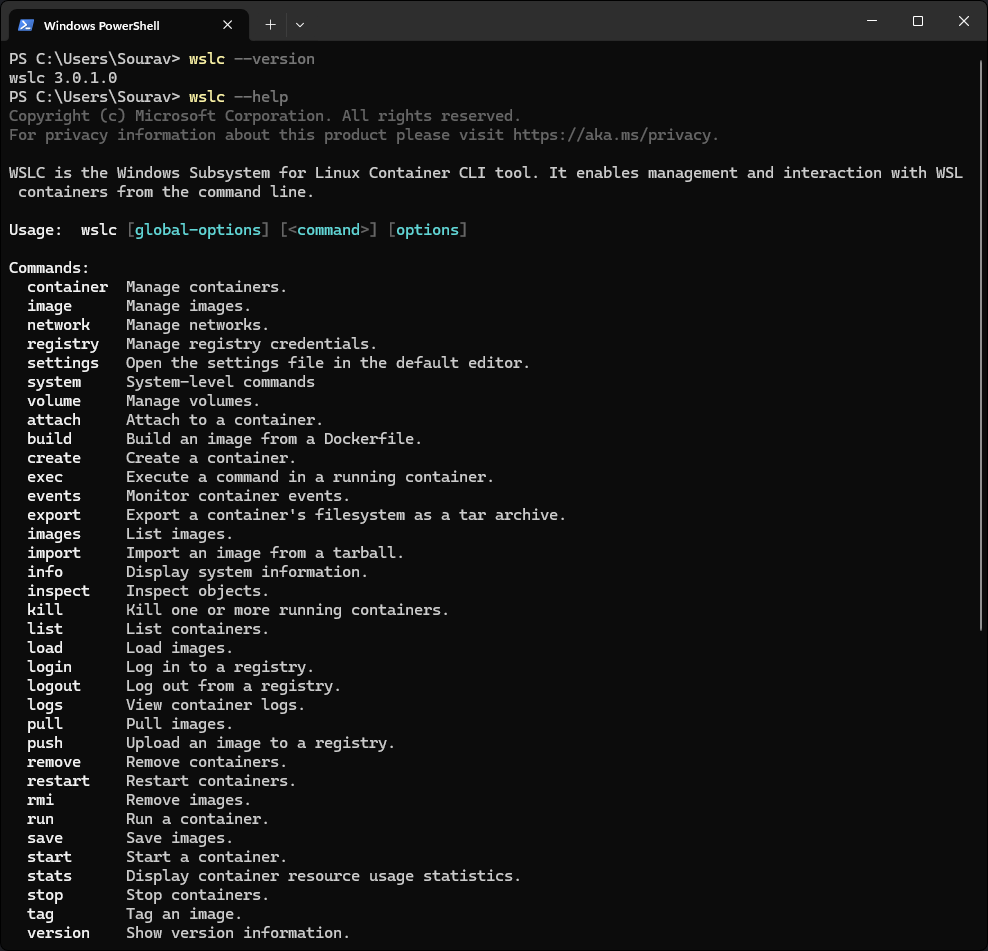Screen dimensions: 988x951
Task: Click the 'global-options' usage text
Action: (198, 230)
